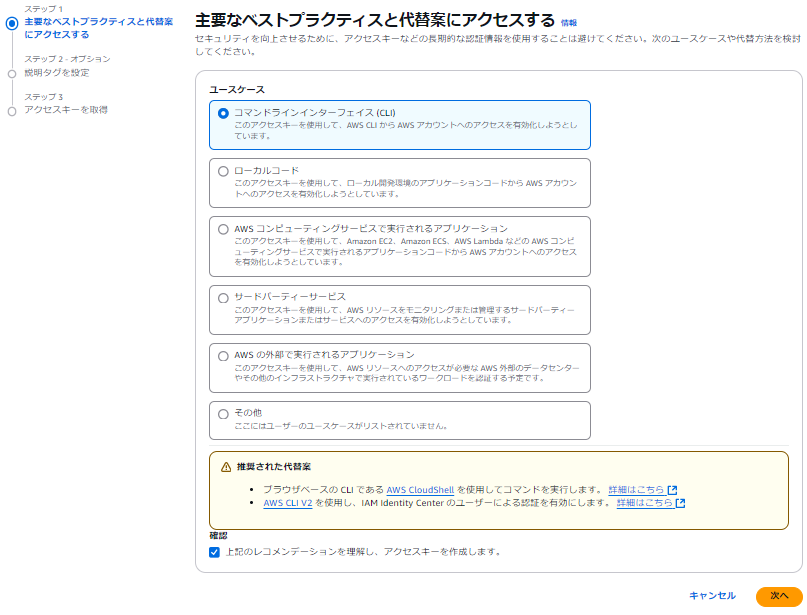Click the 次へ button

pyautogui.click(x=779, y=596)
